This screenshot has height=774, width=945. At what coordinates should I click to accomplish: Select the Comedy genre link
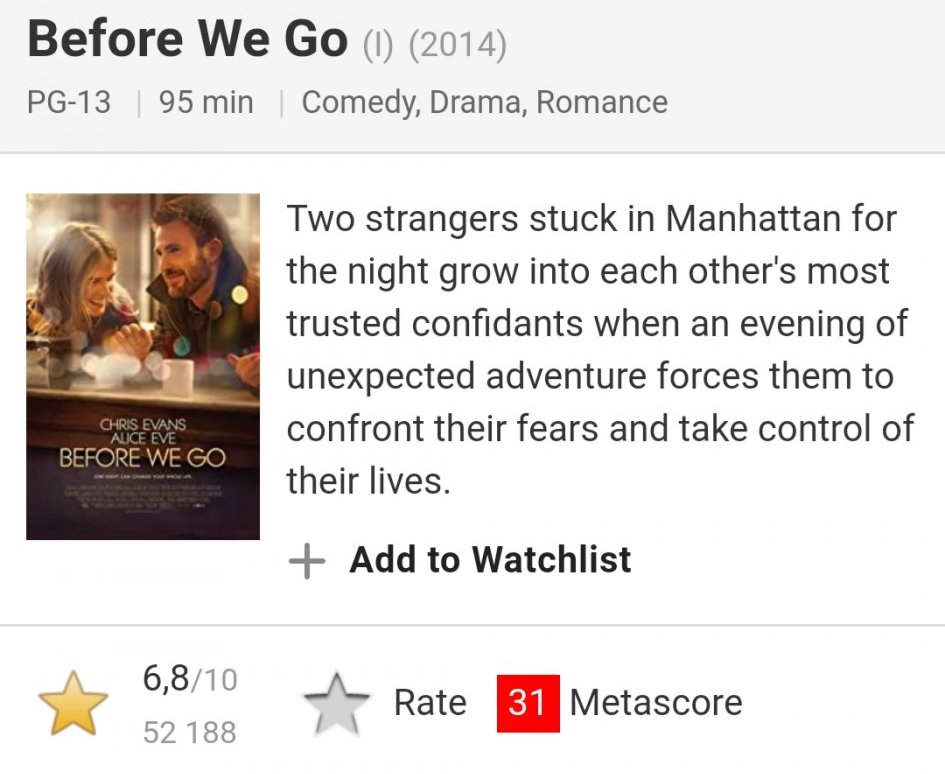pyautogui.click(x=360, y=102)
